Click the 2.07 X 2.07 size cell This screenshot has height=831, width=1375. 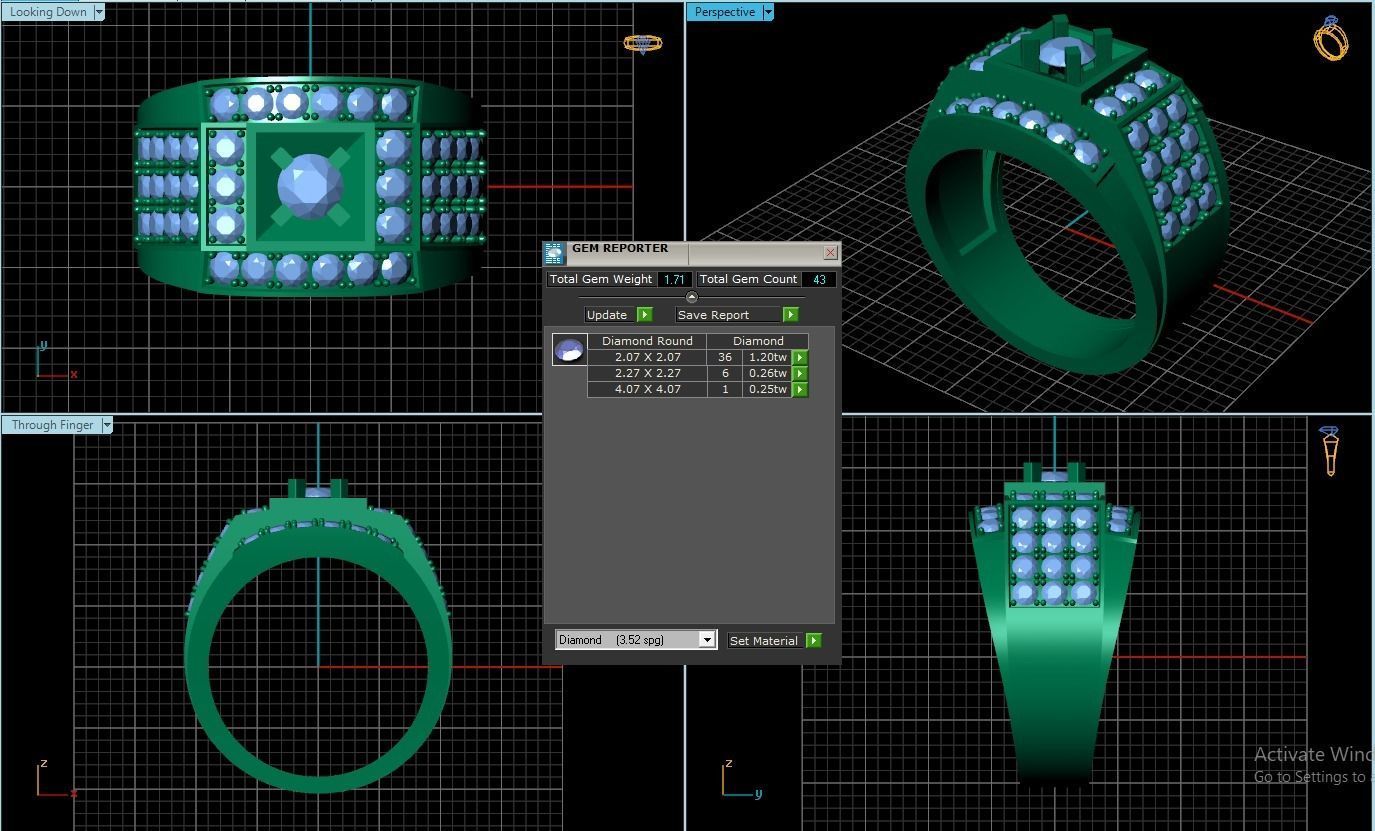(x=647, y=357)
